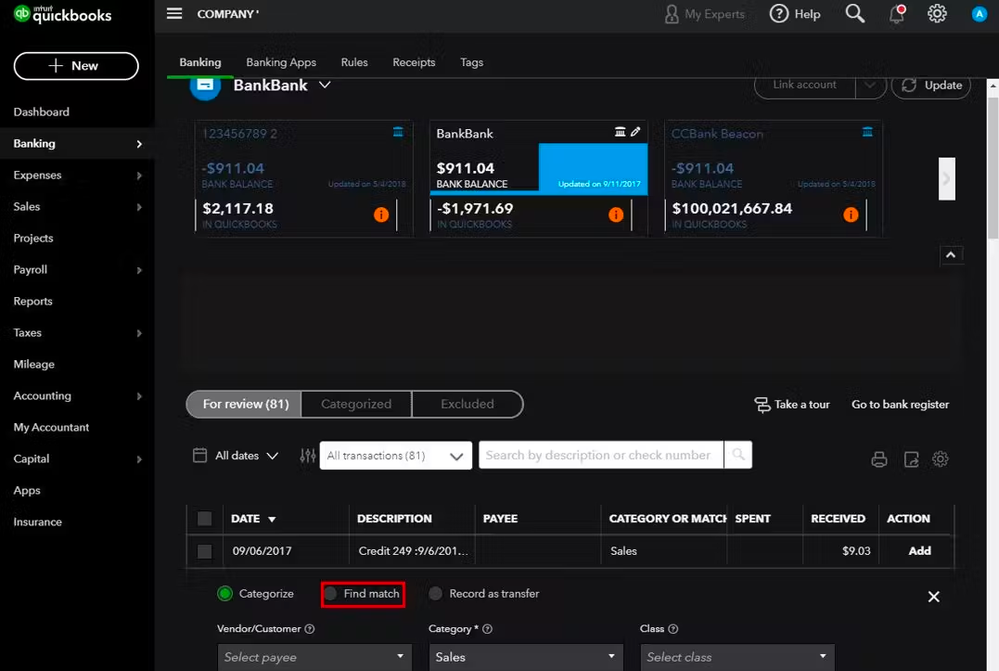The image size is (999, 671).
Task: Click the vertical scrollbar on the right
Action: tap(993, 166)
